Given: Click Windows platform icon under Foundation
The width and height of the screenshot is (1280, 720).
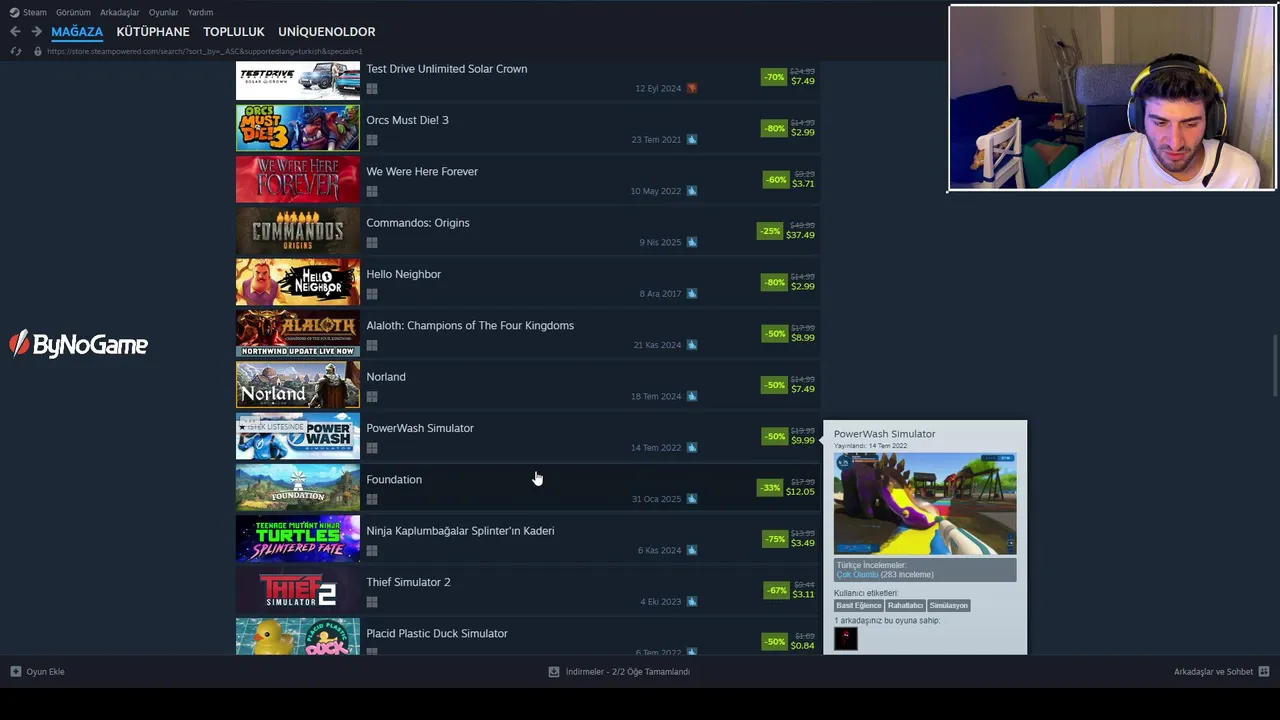Looking at the screenshot, I should tap(372, 499).
